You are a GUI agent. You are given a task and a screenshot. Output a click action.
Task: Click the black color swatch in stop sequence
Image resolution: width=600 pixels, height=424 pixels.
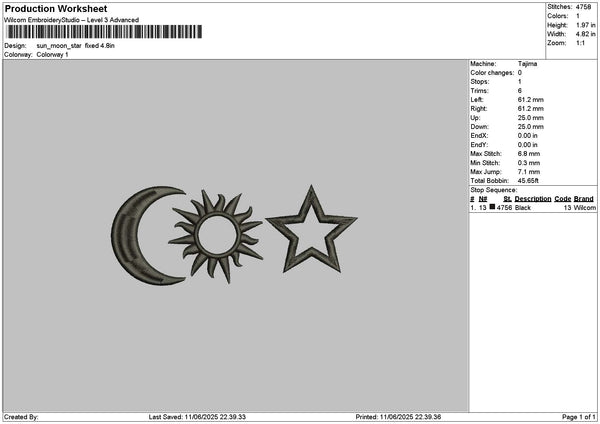point(492,207)
